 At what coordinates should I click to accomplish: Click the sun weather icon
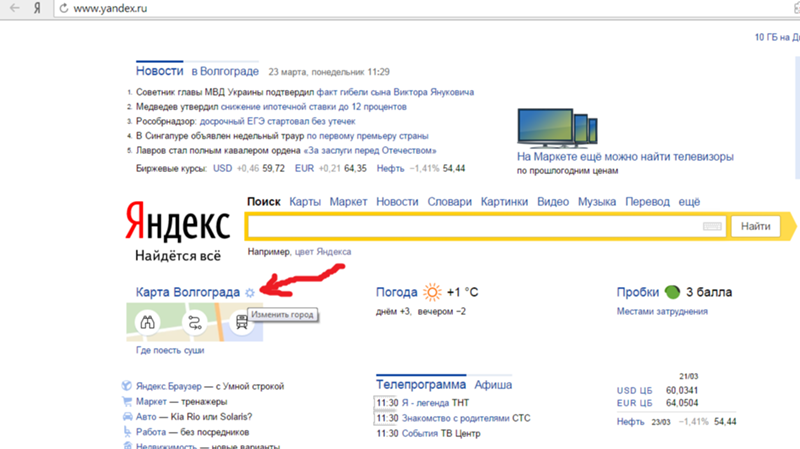[x=432, y=292]
